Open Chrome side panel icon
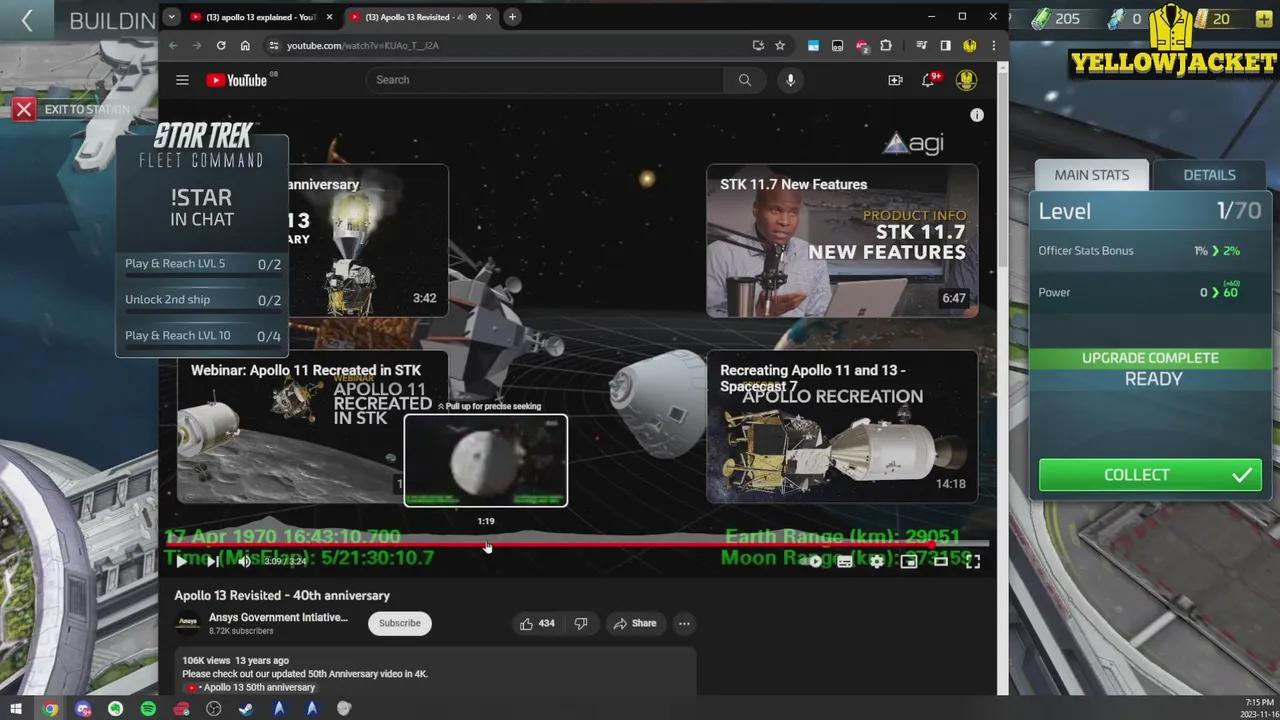 [x=945, y=45]
